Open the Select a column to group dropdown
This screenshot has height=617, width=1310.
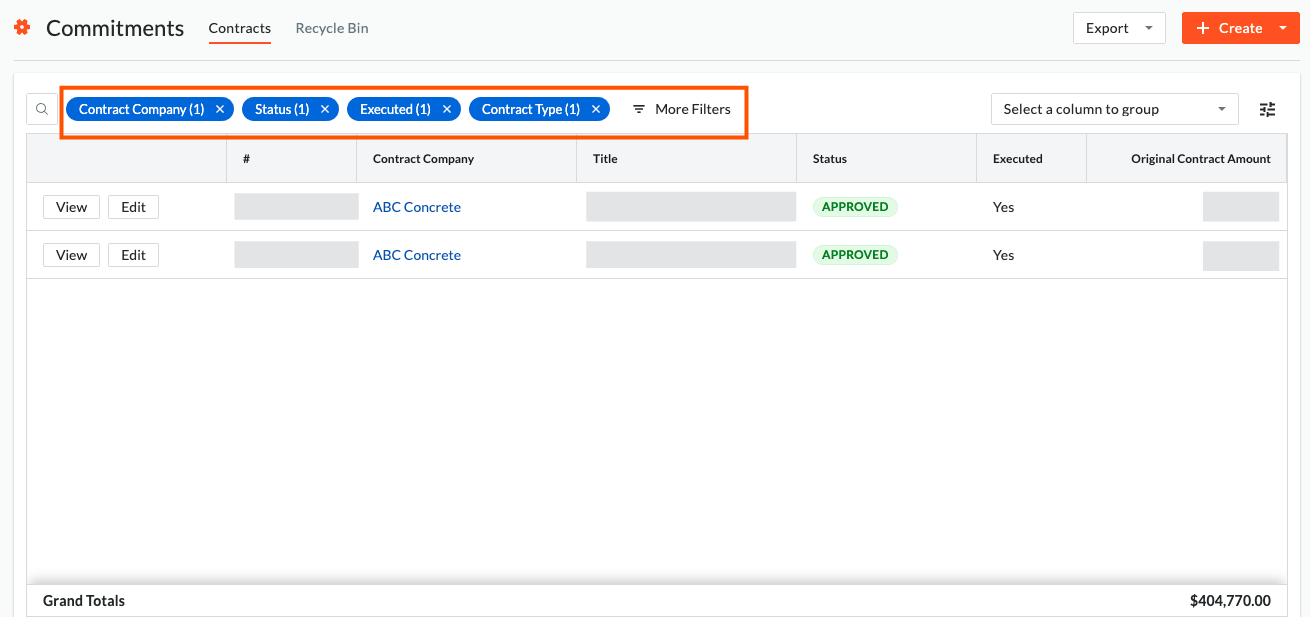coord(1114,108)
